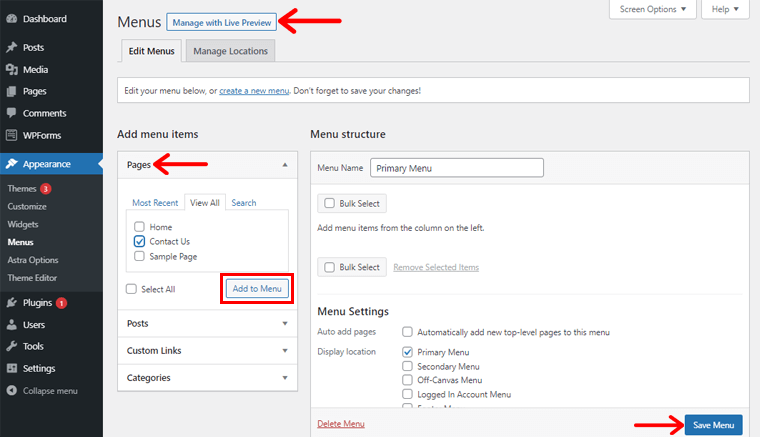Click the Collapse menu arrow icon
This screenshot has width=760, height=437.
coord(11,390)
